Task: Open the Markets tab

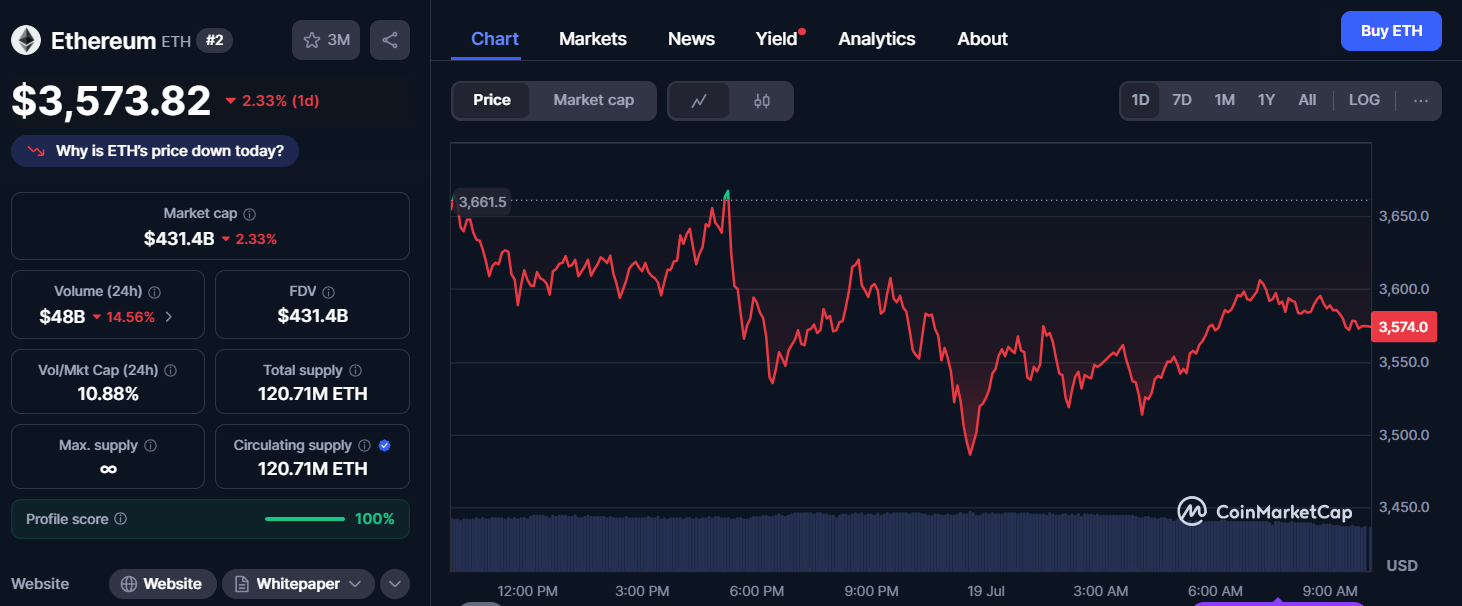Action: point(593,39)
